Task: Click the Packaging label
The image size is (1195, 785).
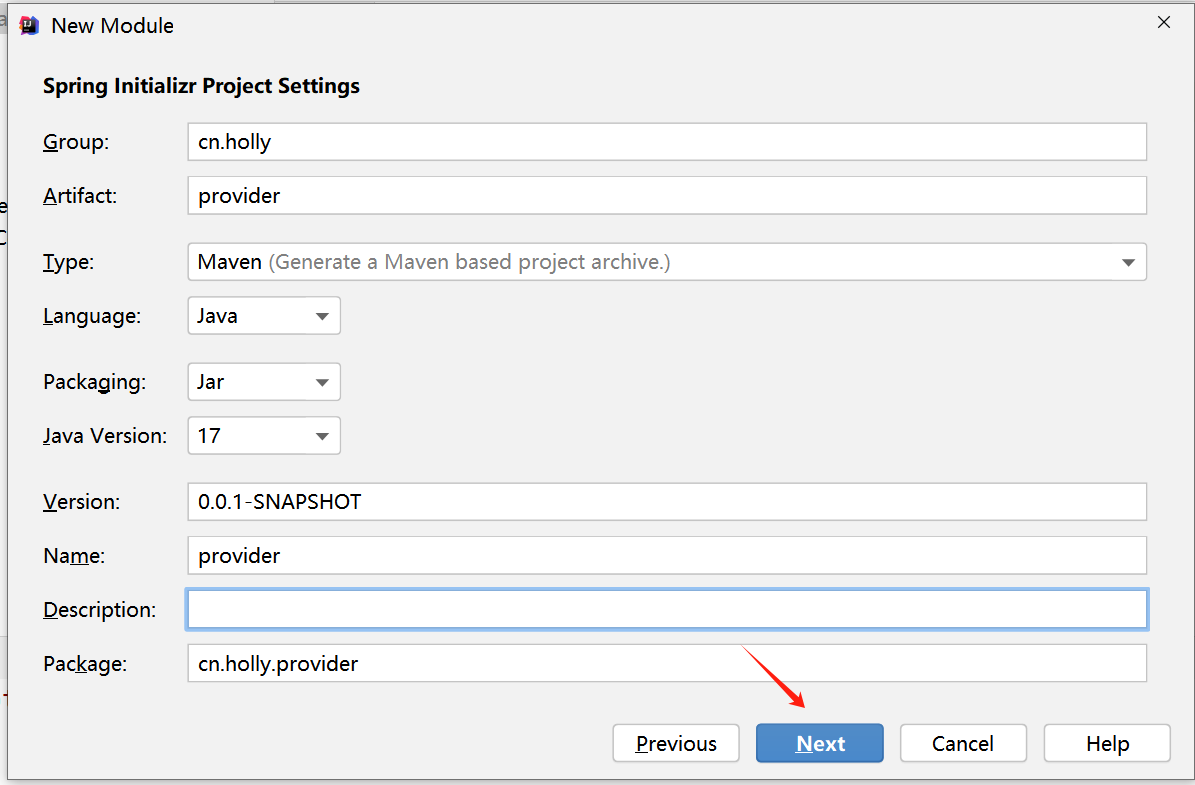Action: coord(94,382)
